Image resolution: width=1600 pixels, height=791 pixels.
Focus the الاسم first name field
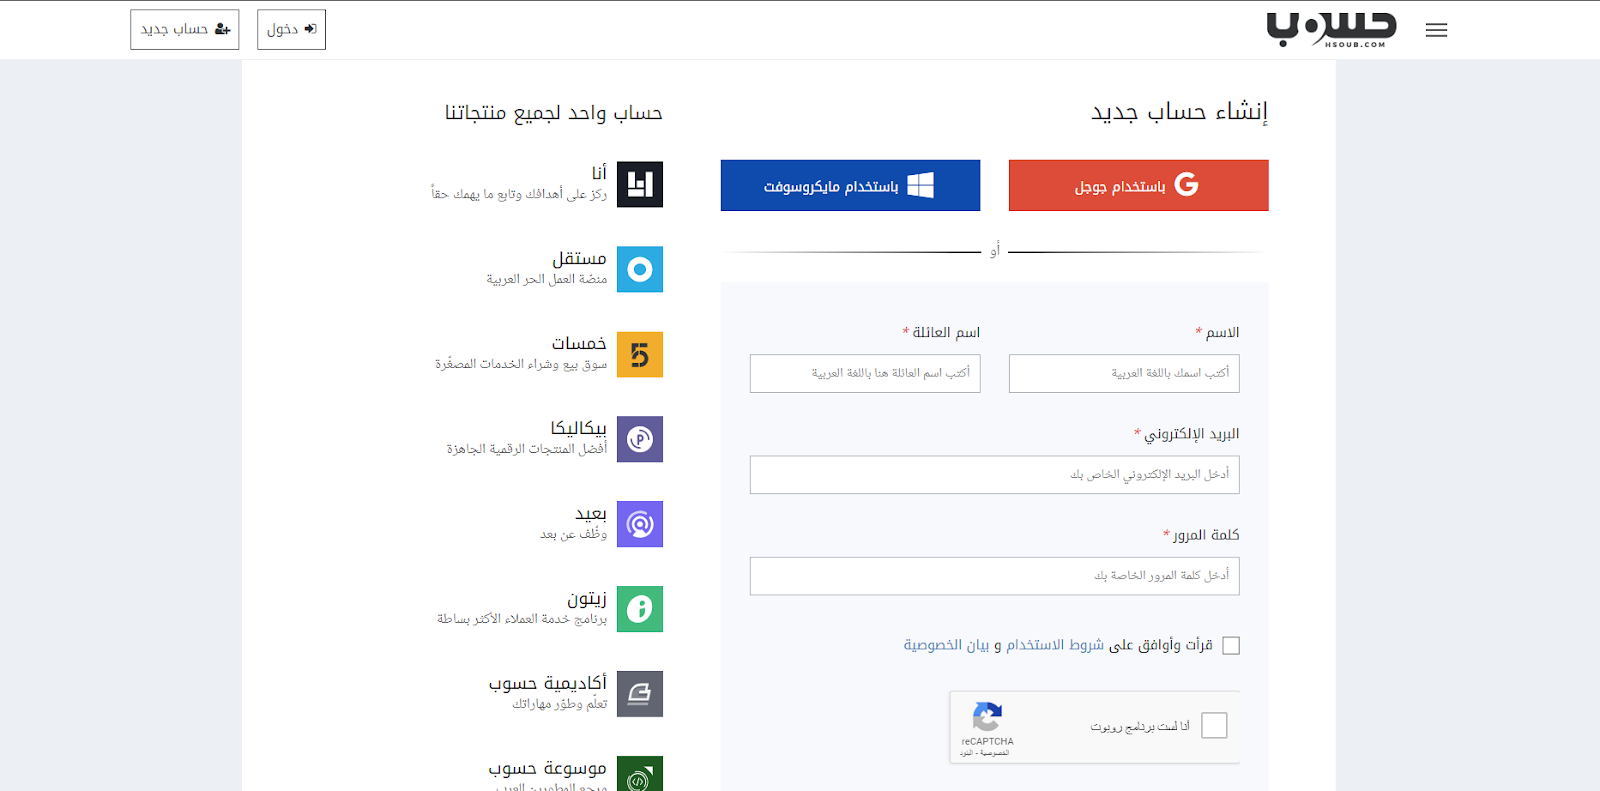coord(1124,373)
